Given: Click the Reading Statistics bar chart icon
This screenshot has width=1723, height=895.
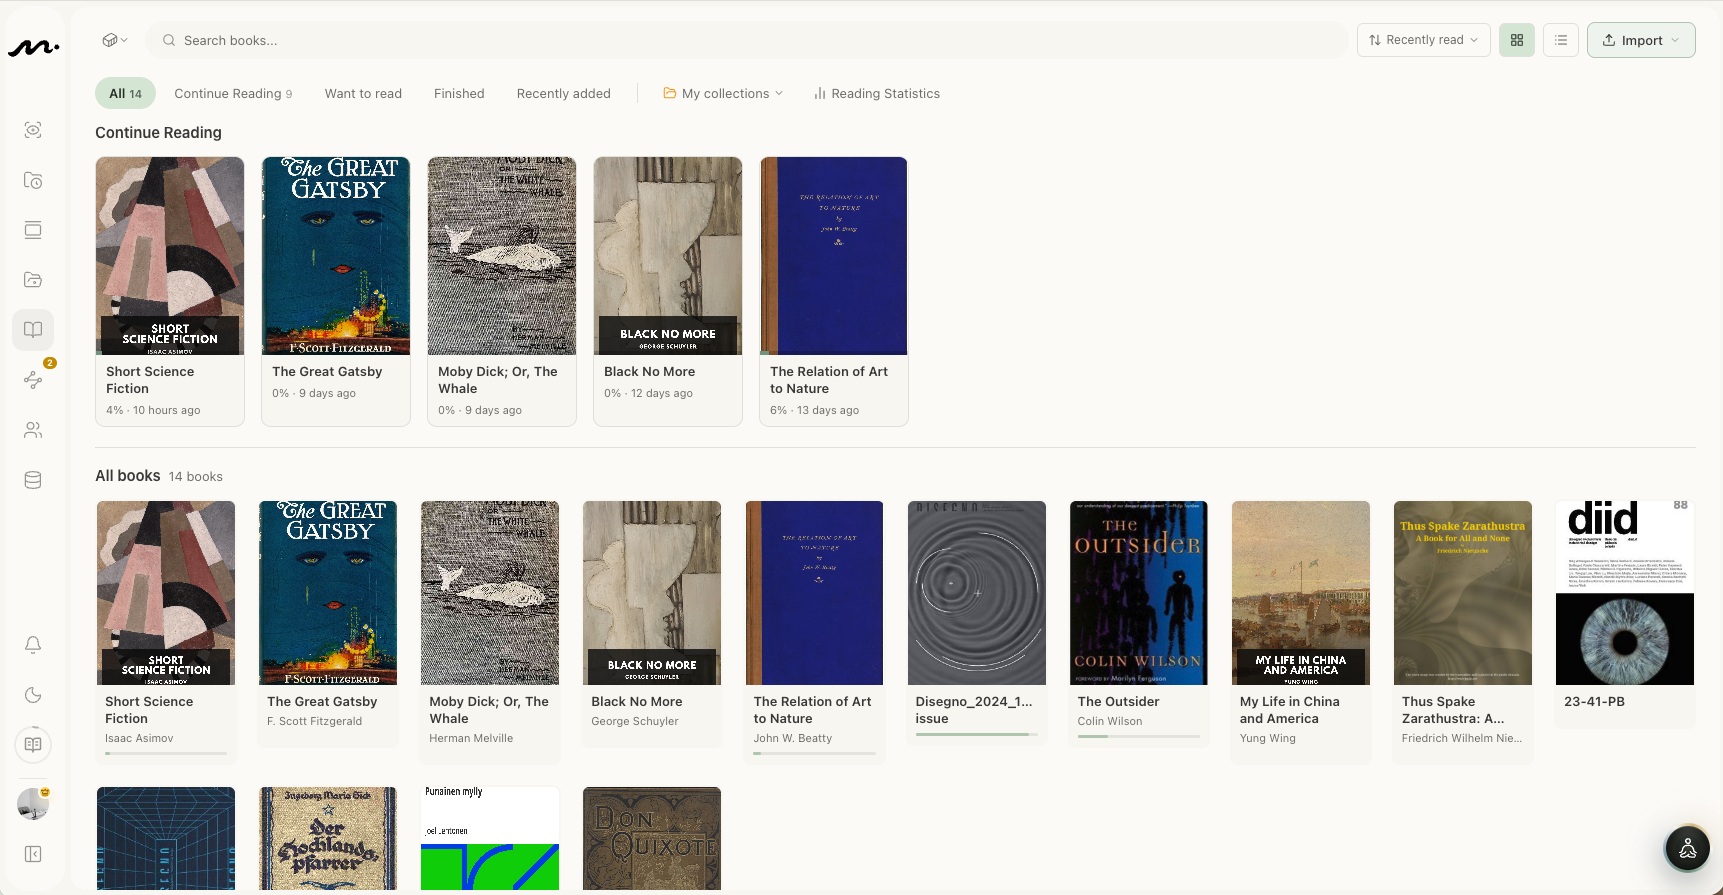Looking at the screenshot, I should click(x=820, y=94).
